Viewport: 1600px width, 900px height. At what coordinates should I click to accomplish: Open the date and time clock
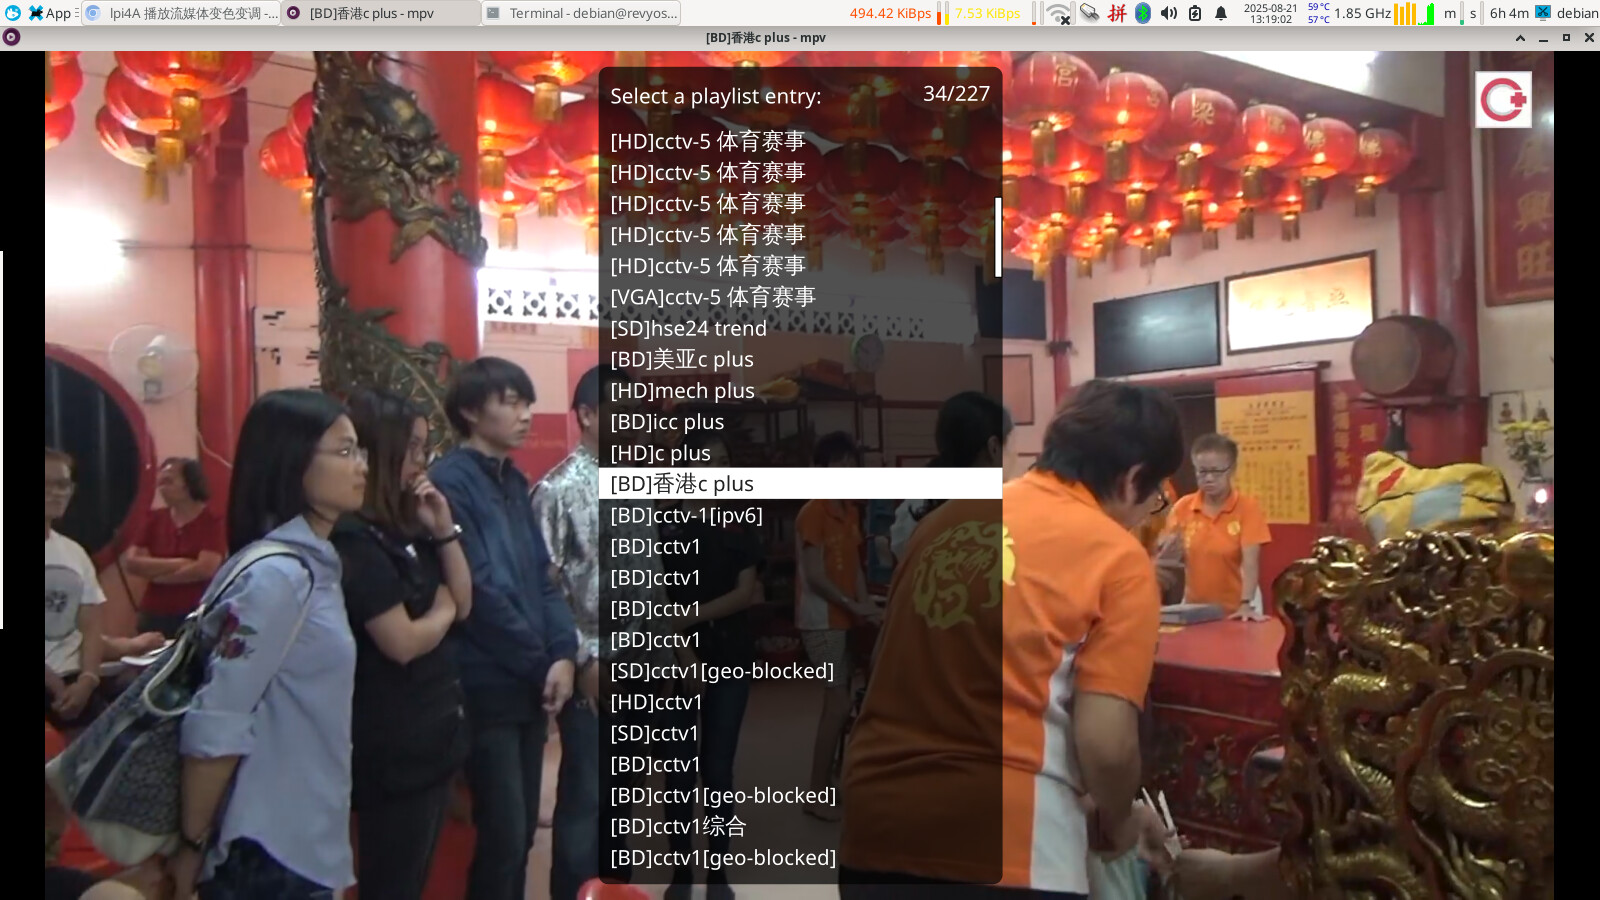coord(1270,13)
